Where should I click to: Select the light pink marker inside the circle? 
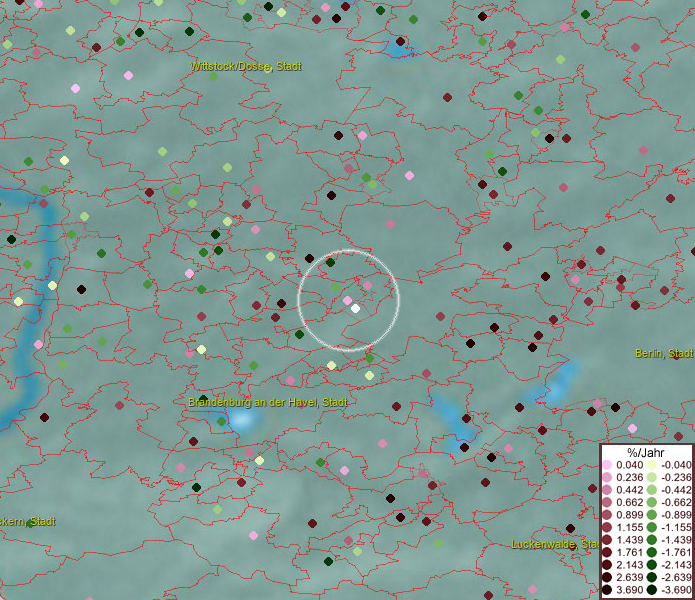pos(347,300)
